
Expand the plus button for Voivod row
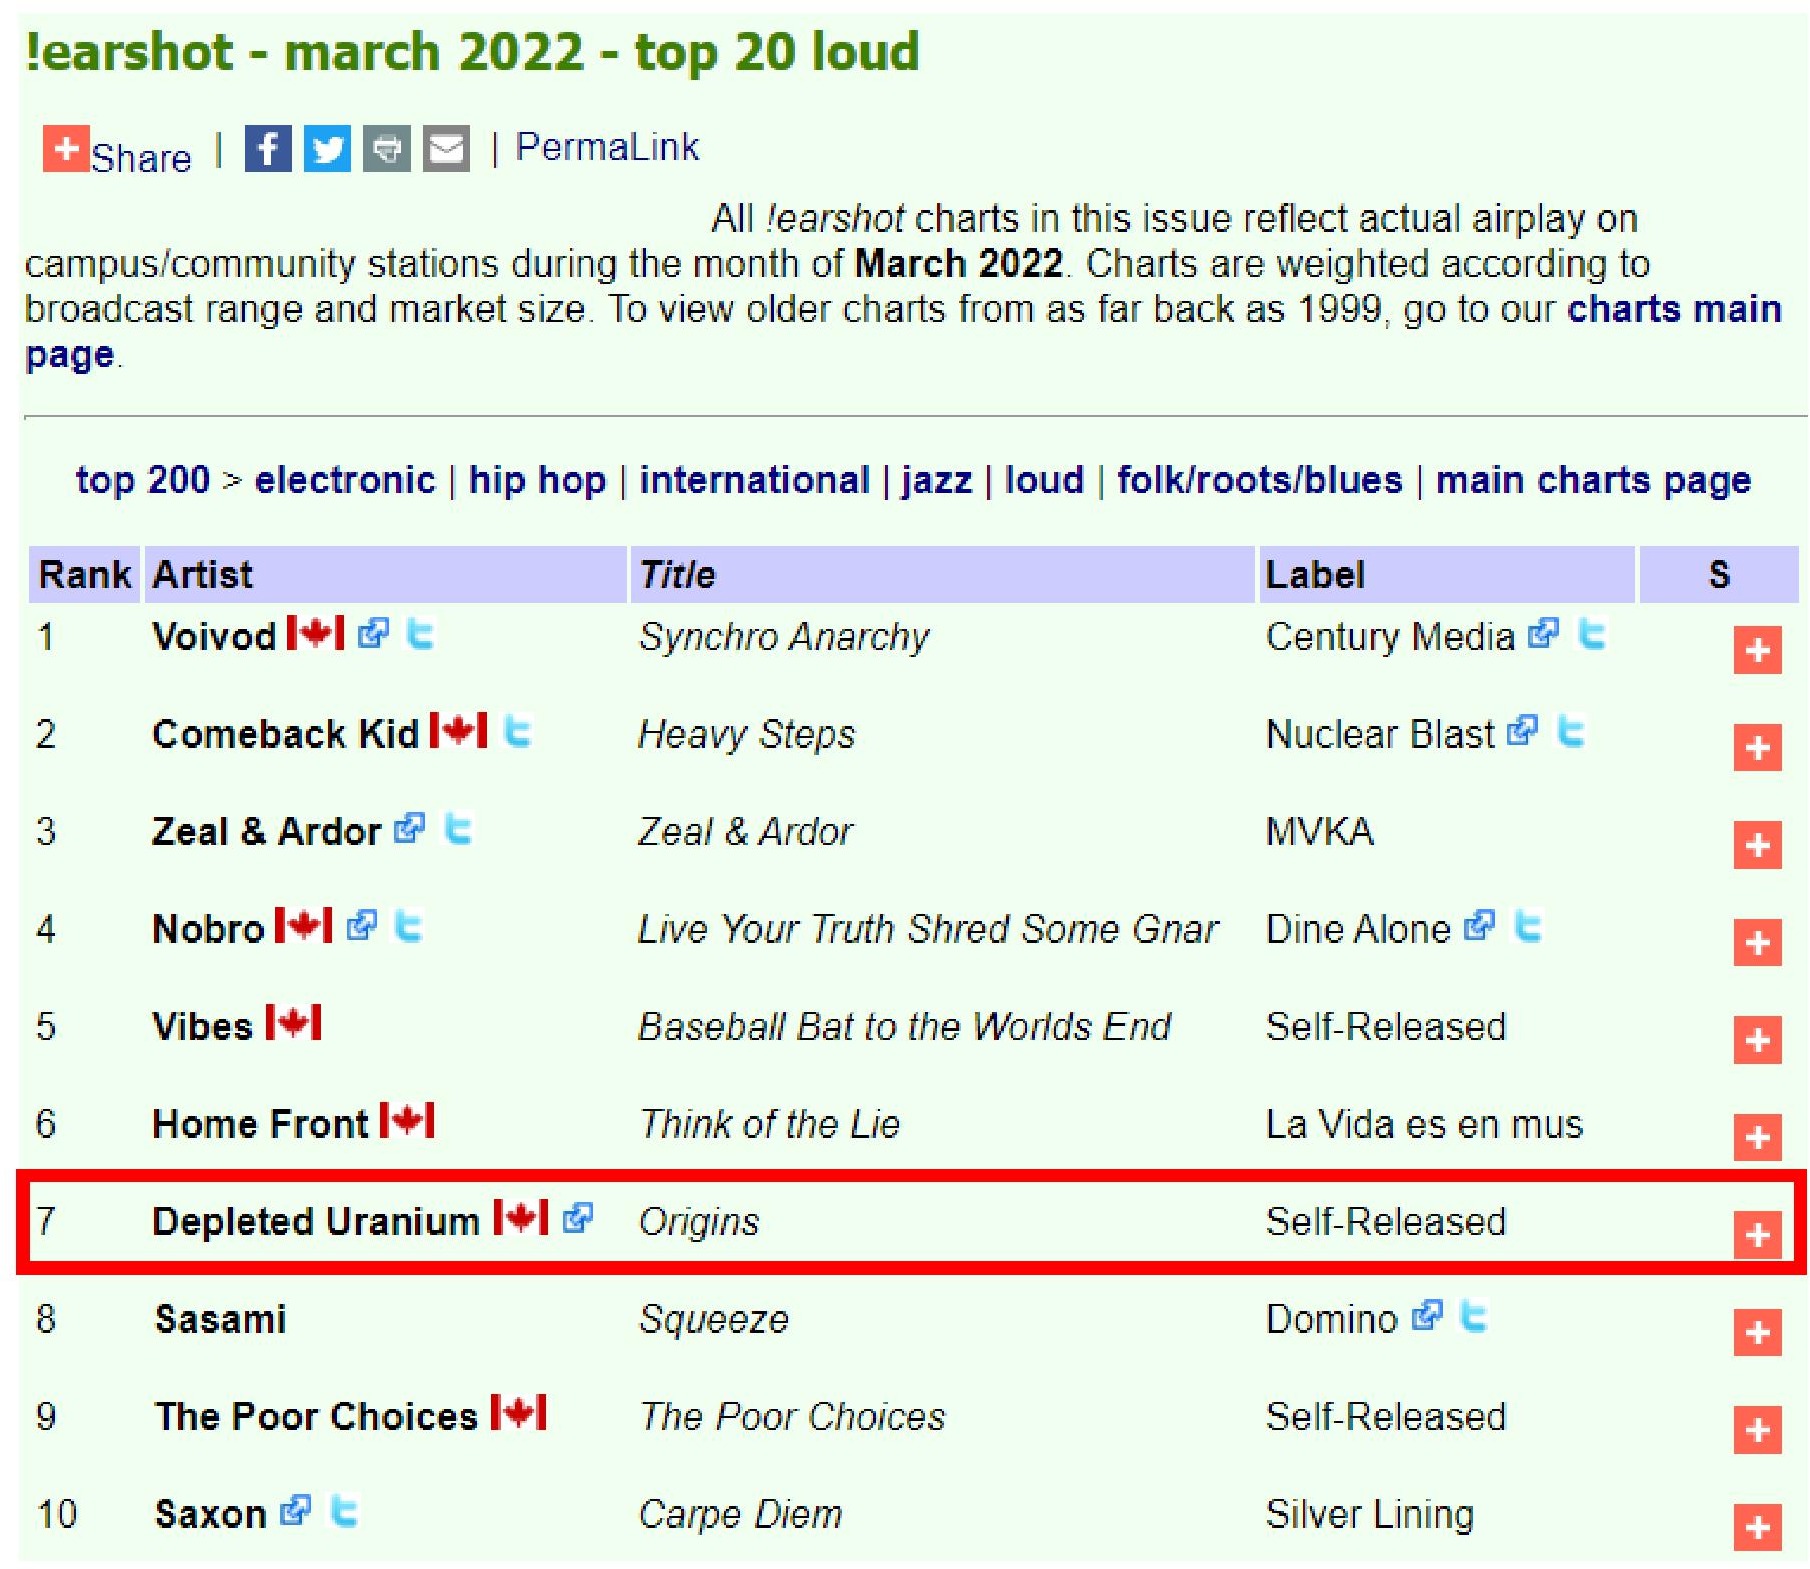[1757, 650]
